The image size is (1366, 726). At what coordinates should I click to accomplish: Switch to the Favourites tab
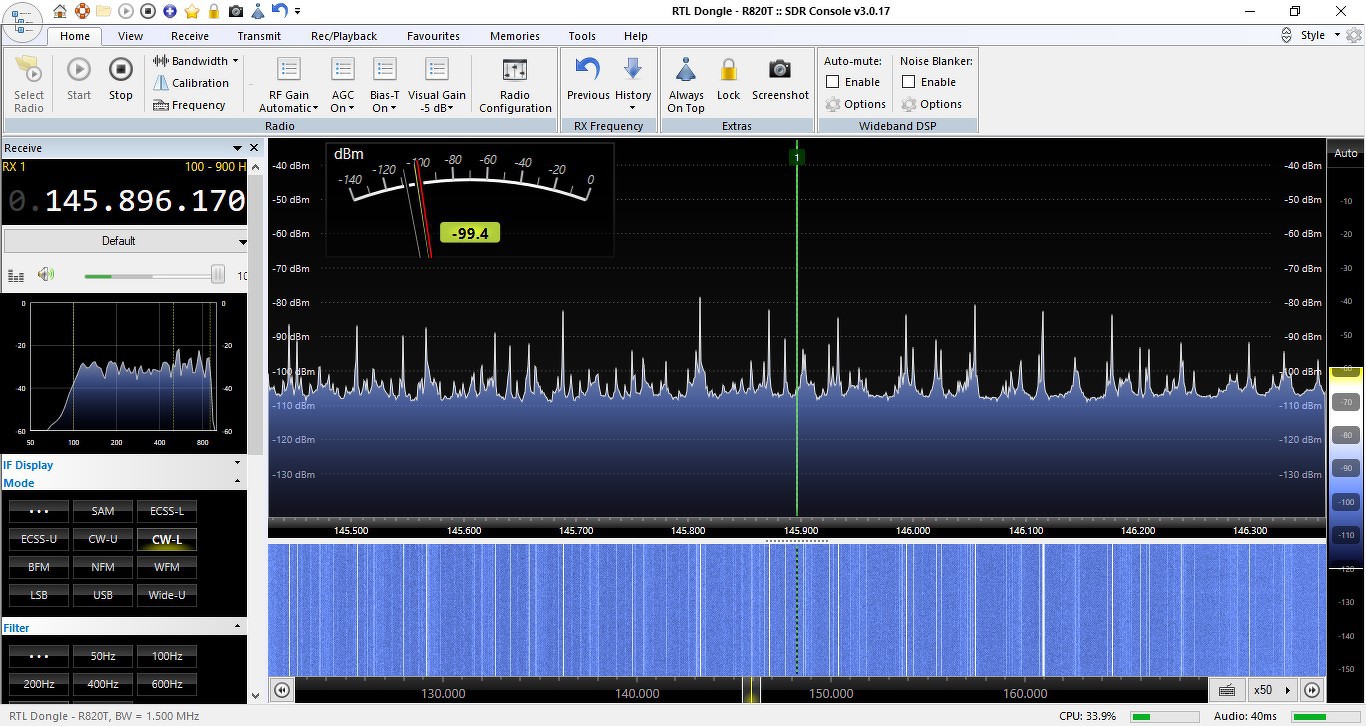coord(433,36)
